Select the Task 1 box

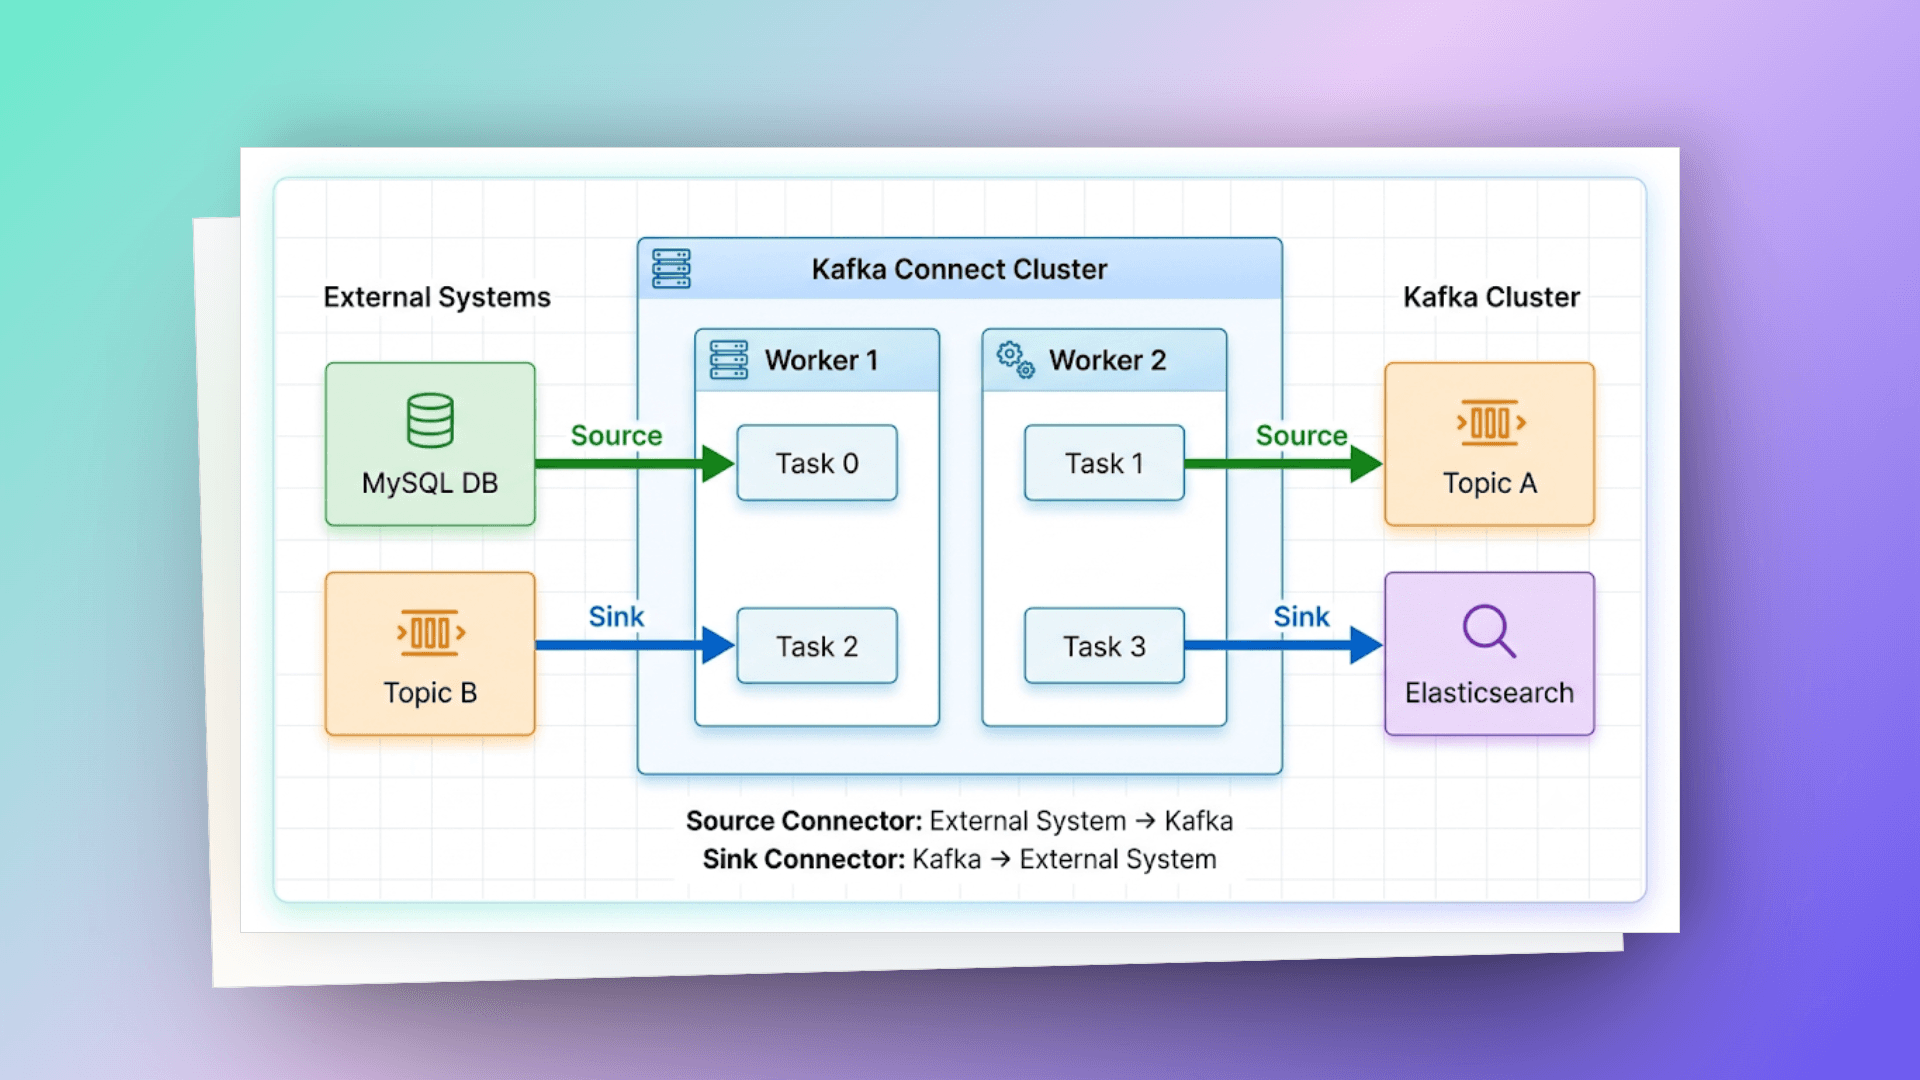[1104, 463]
